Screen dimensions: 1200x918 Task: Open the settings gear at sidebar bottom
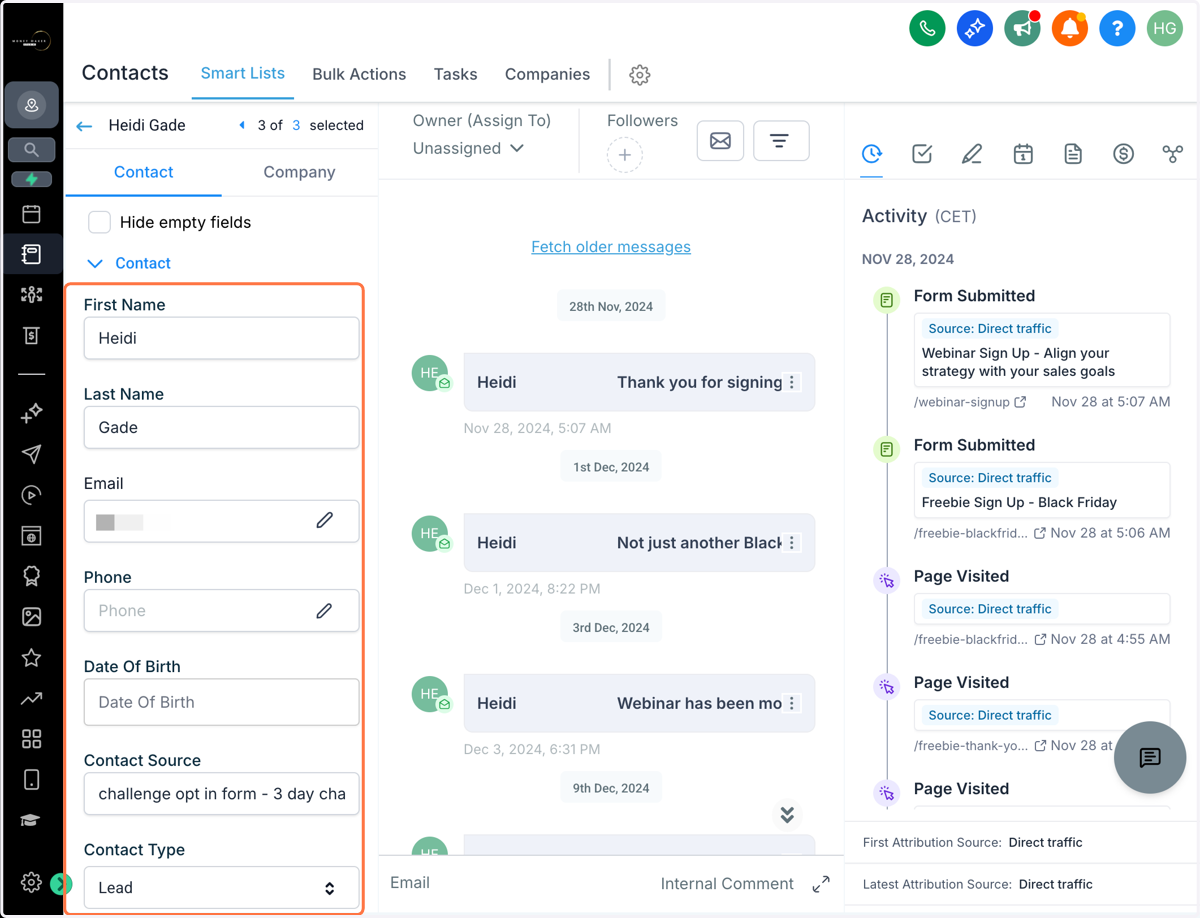[31, 882]
